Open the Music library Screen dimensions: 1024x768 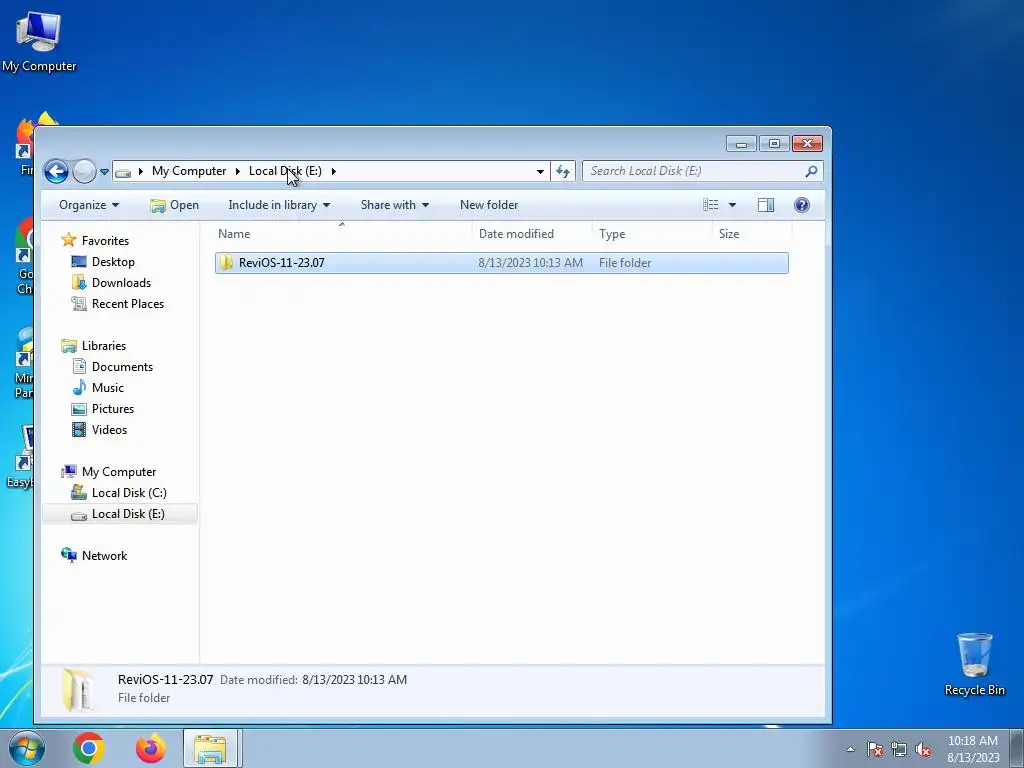click(x=108, y=388)
